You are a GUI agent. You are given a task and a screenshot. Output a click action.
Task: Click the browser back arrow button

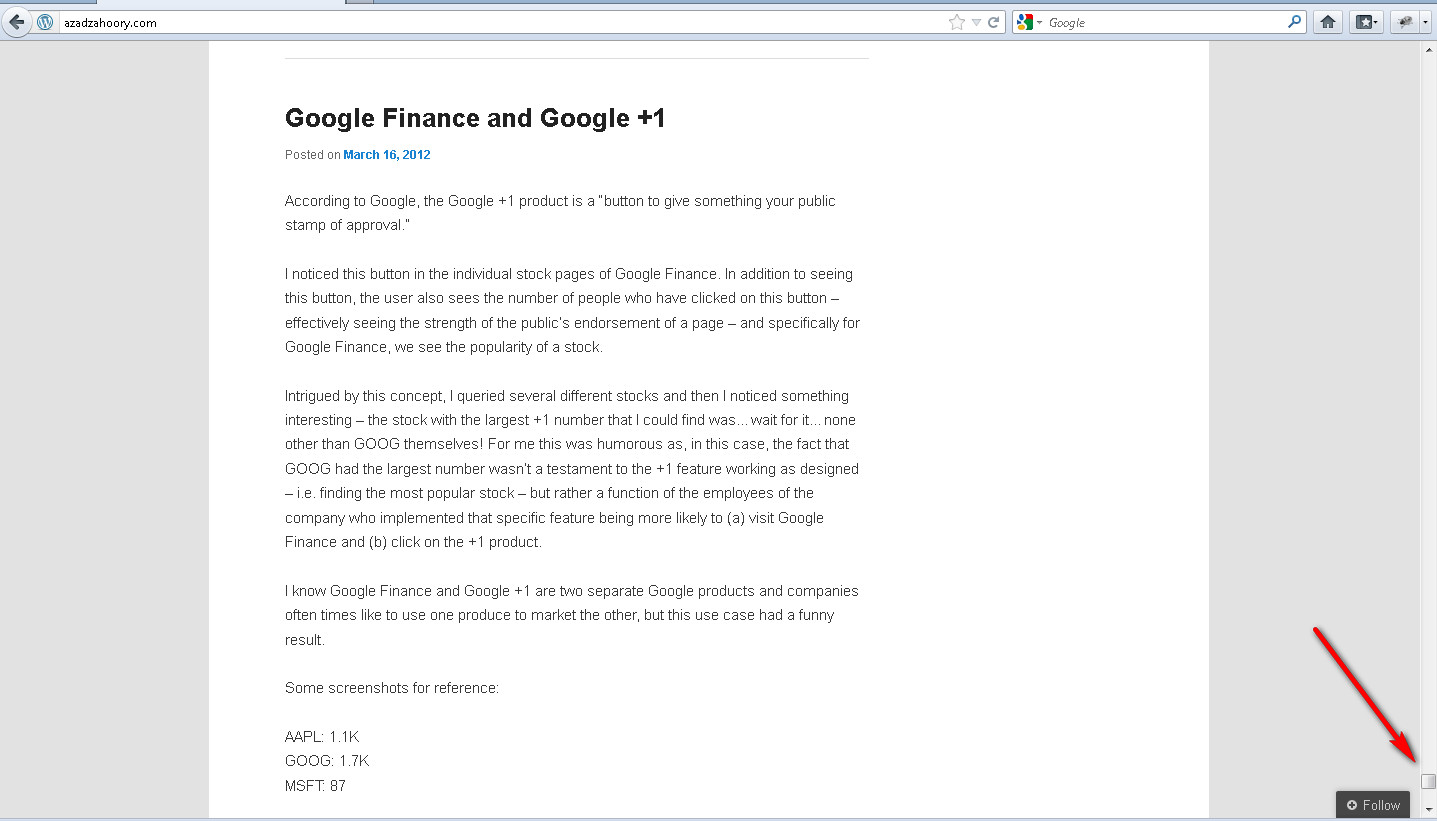click(x=16, y=22)
